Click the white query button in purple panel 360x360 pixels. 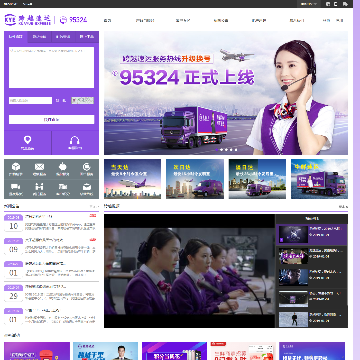(x=51, y=119)
